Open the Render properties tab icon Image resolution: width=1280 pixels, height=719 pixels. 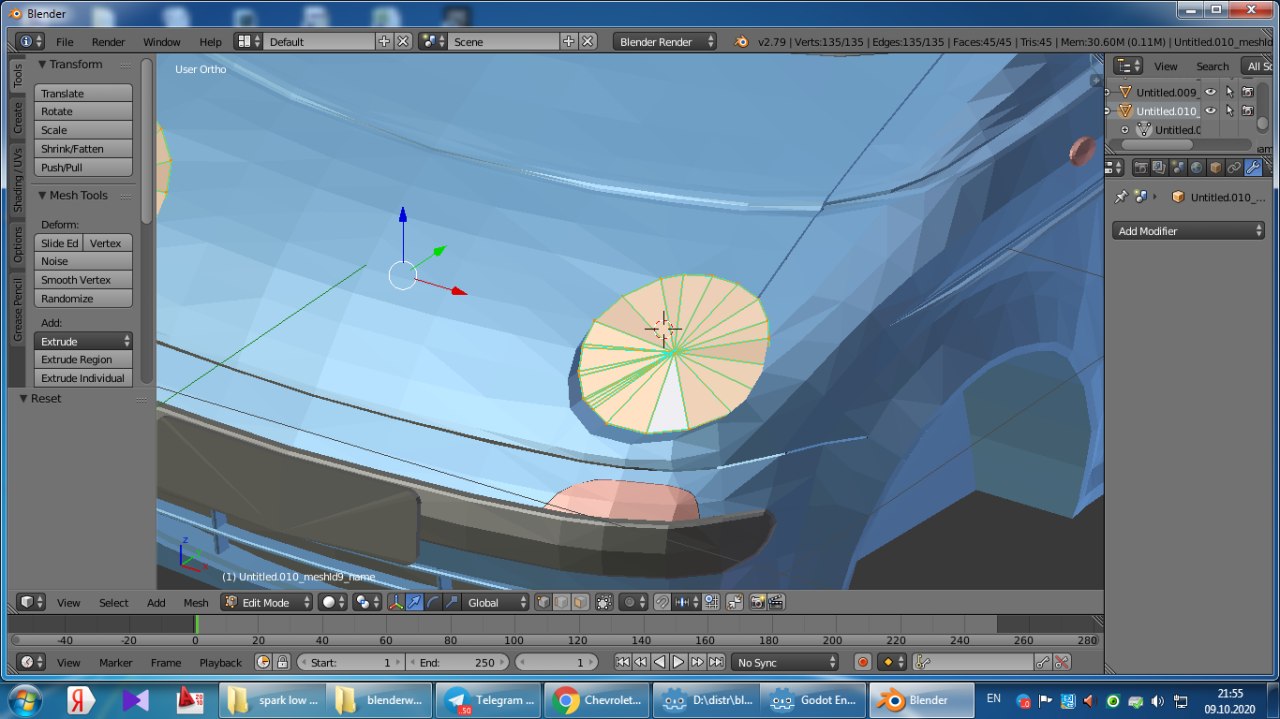pyautogui.click(x=1141, y=167)
